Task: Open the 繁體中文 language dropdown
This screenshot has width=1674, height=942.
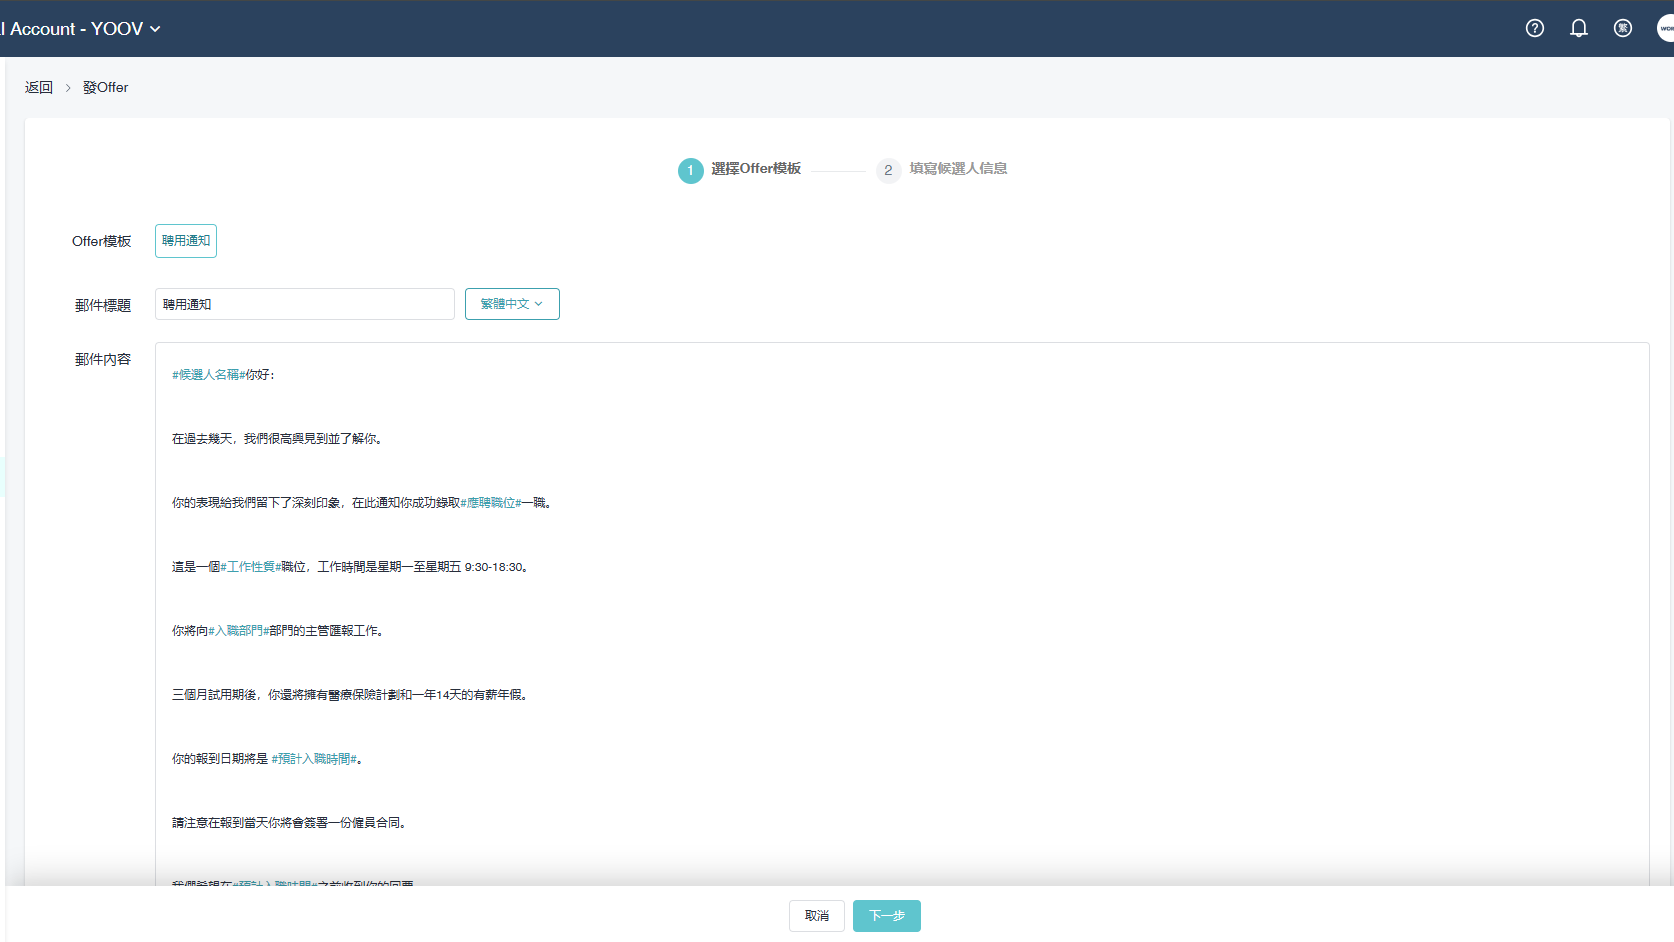Action: pos(511,304)
